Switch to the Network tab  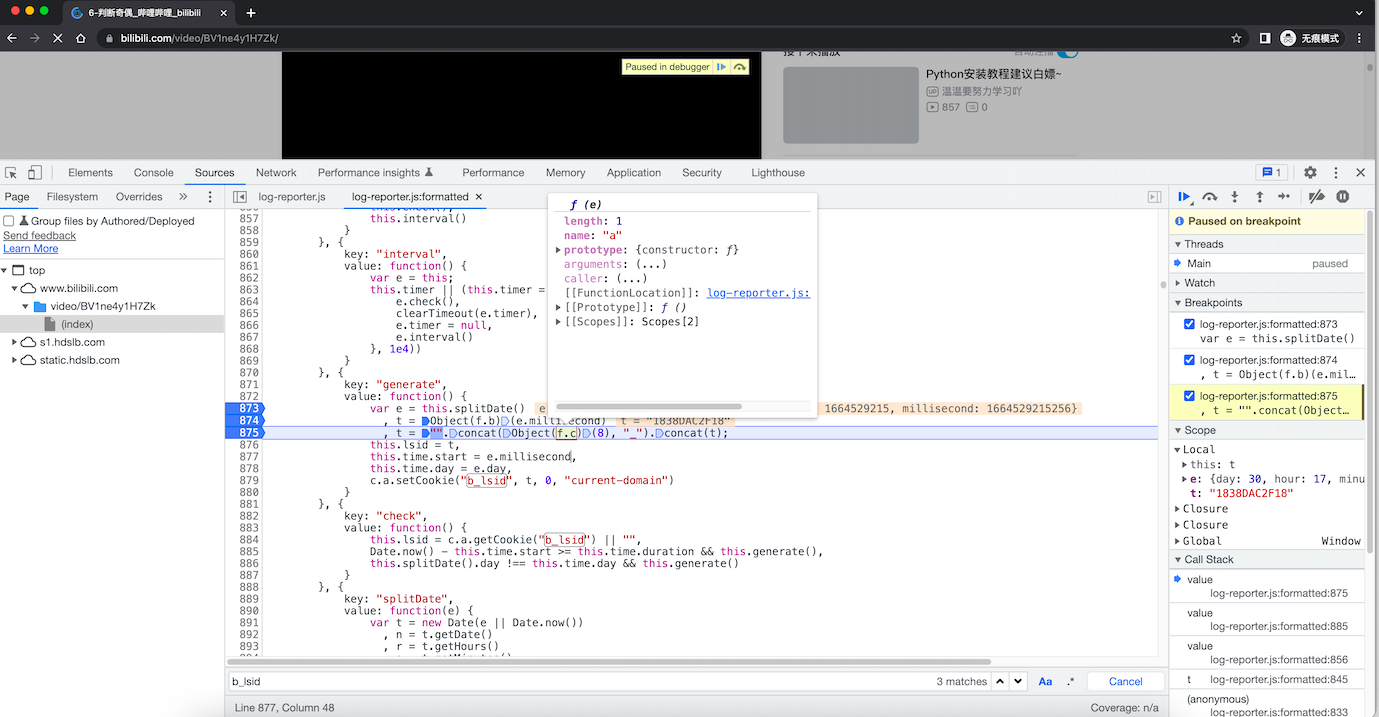[275, 173]
